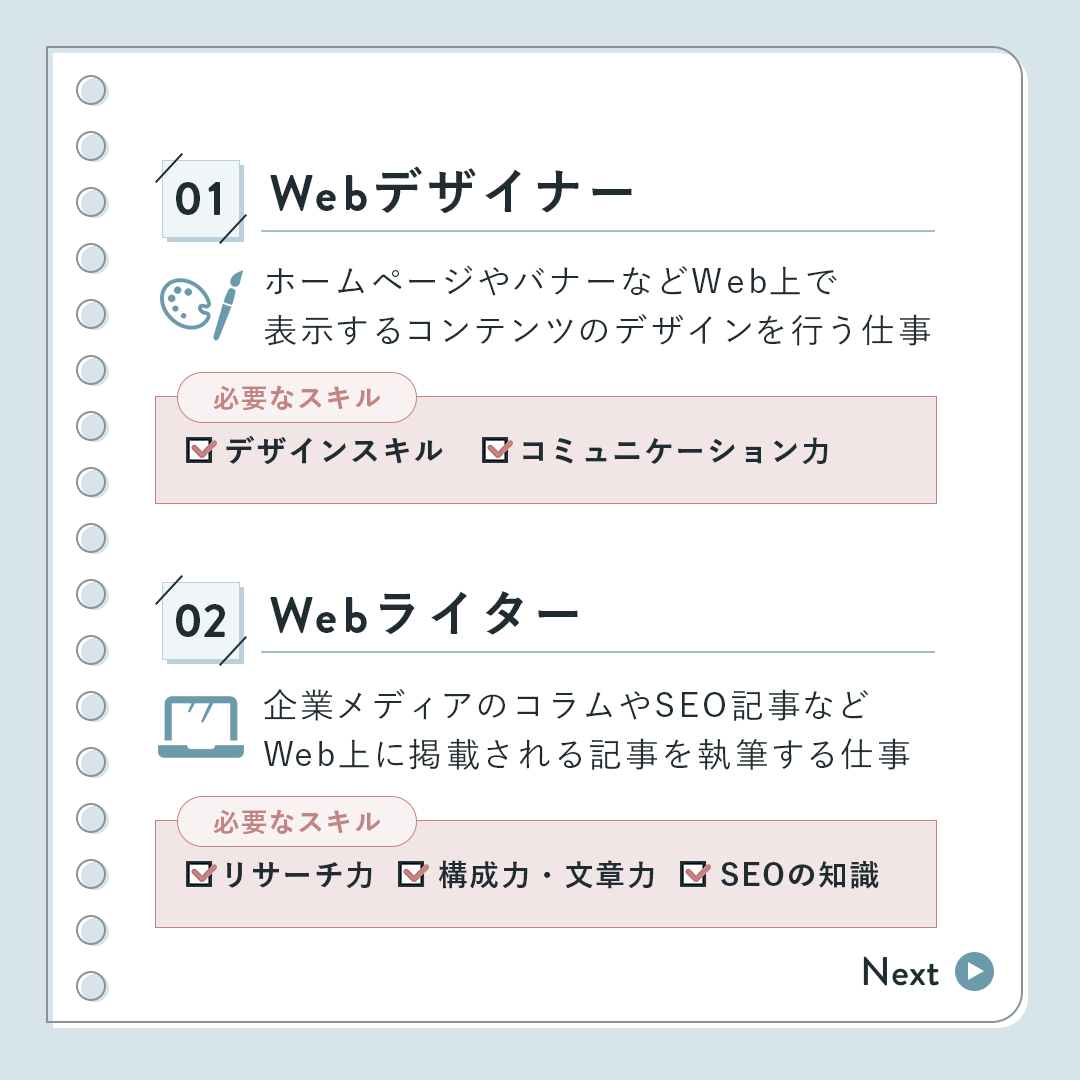1080x1080 pixels.
Task: Toggle the リサーチ力 checkbox
Action: tap(200, 874)
